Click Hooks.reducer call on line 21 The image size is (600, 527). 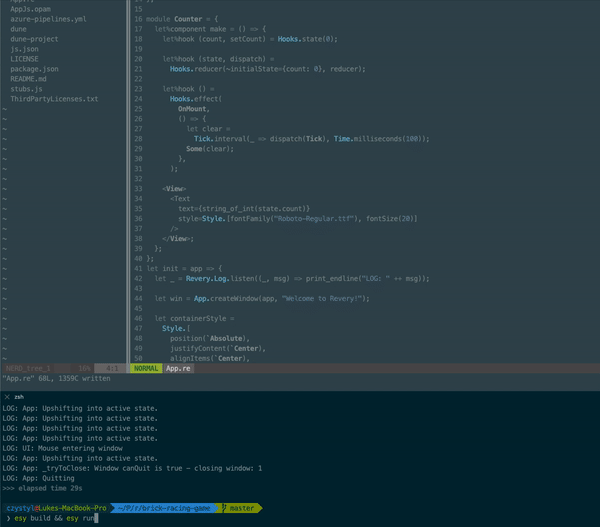click(x=267, y=69)
